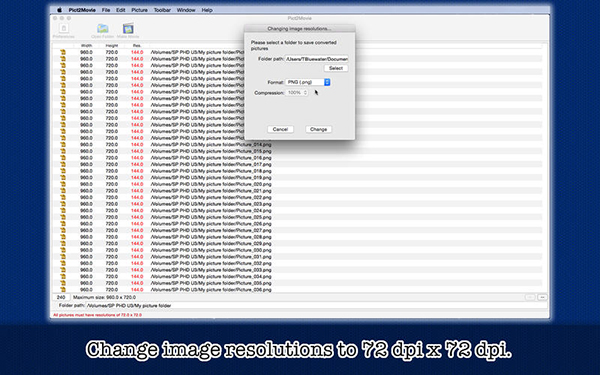
Task: Click the Maximum size: 960.0 x 720.0 text
Action: click(104, 297)
